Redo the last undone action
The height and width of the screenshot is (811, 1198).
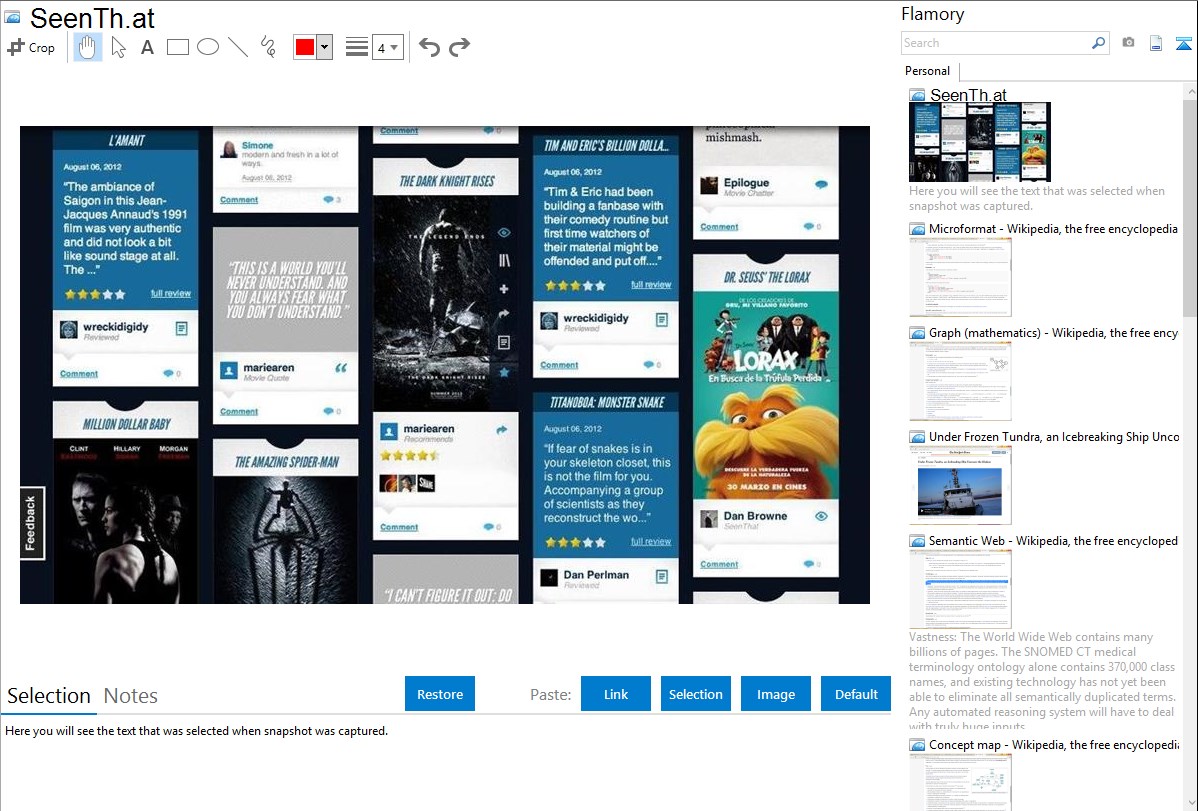459,47
